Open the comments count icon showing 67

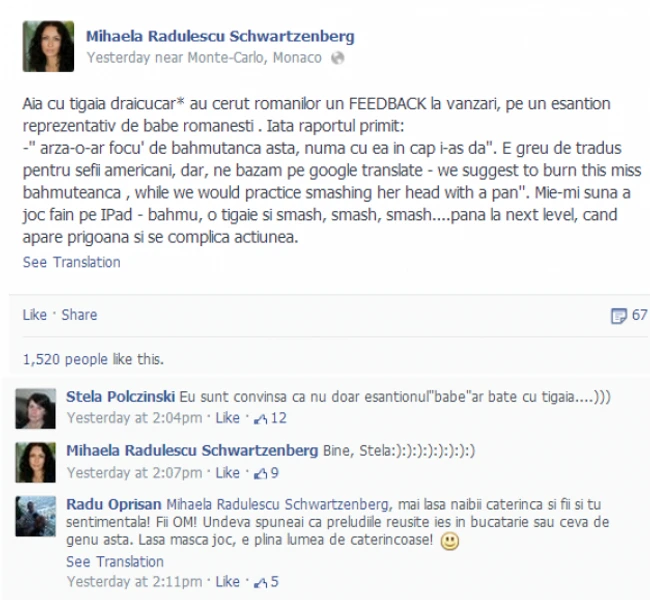[618, 316]
